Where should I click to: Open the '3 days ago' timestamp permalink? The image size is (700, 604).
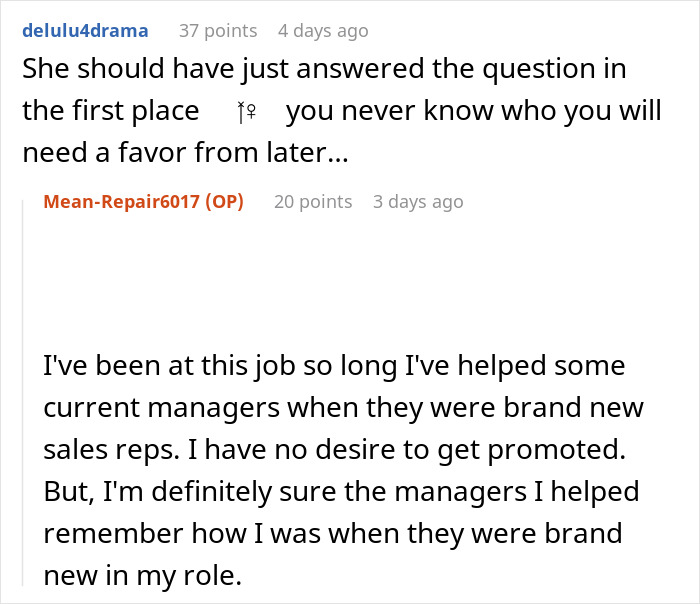[418, 201]
